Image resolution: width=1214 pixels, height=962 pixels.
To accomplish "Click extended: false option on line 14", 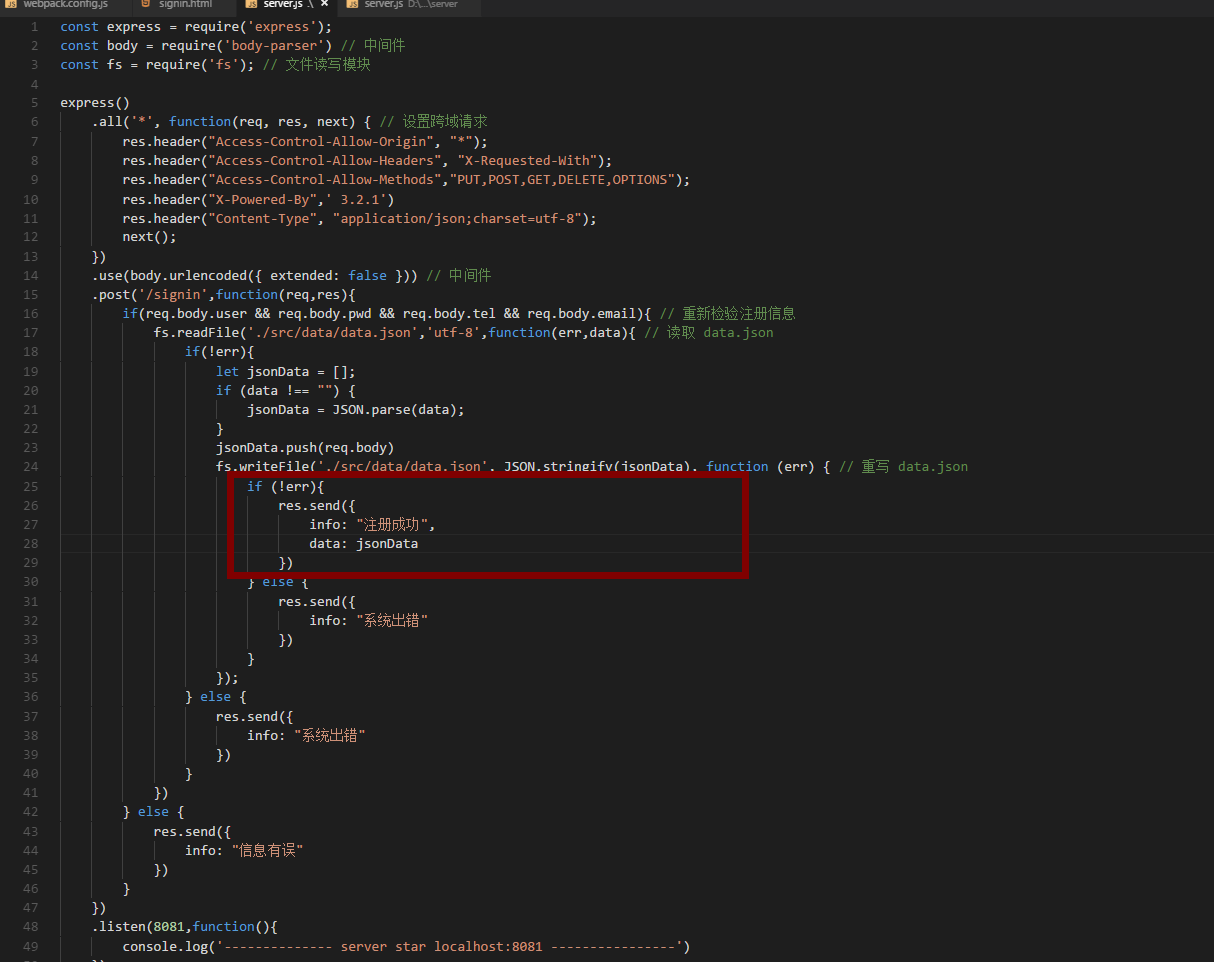I will (x=329, y=275).
